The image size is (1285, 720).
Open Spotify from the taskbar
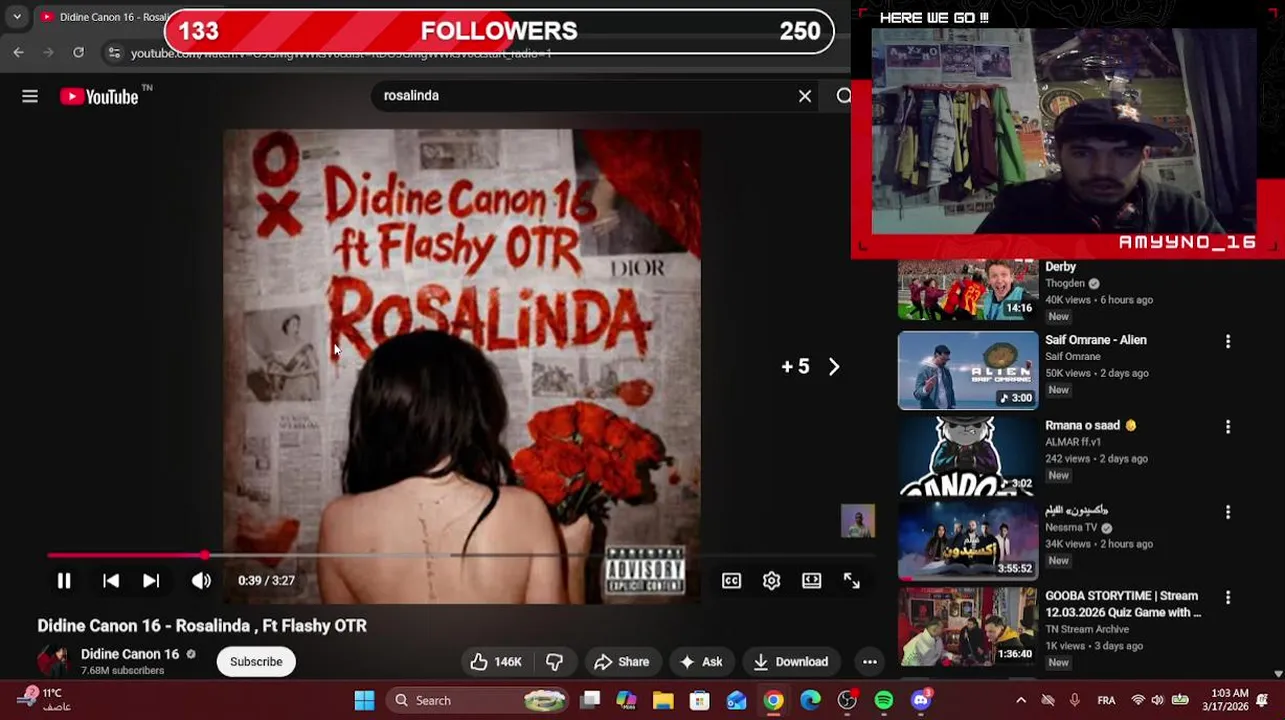[884, 701]
